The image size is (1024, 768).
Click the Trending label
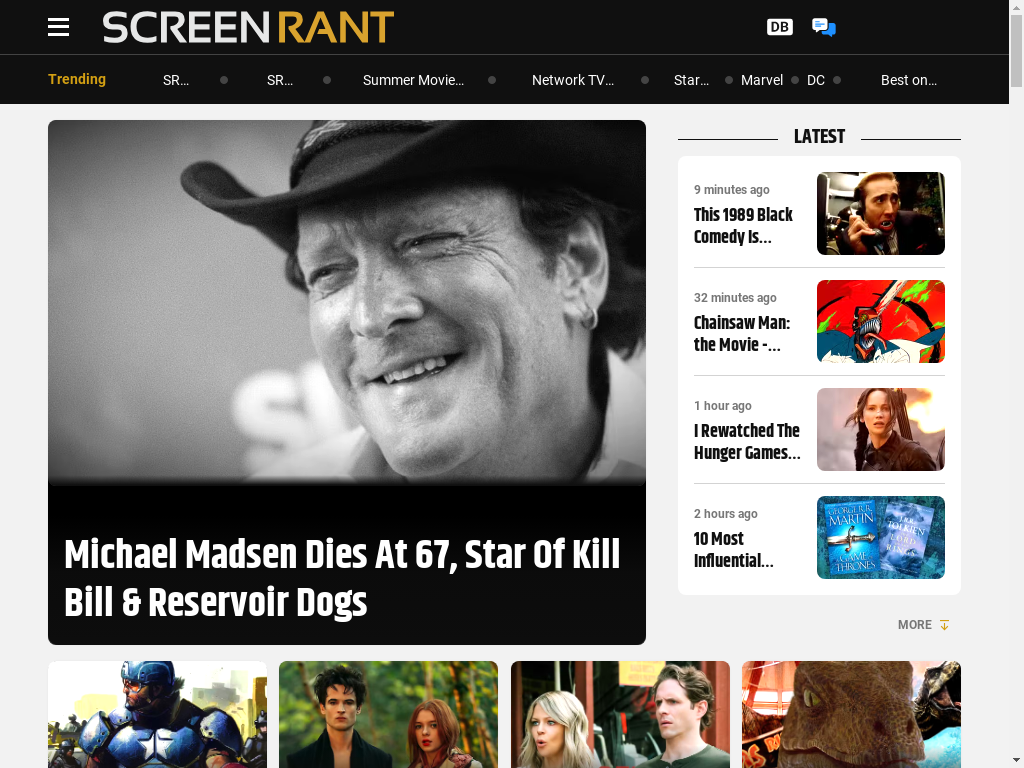76,79
